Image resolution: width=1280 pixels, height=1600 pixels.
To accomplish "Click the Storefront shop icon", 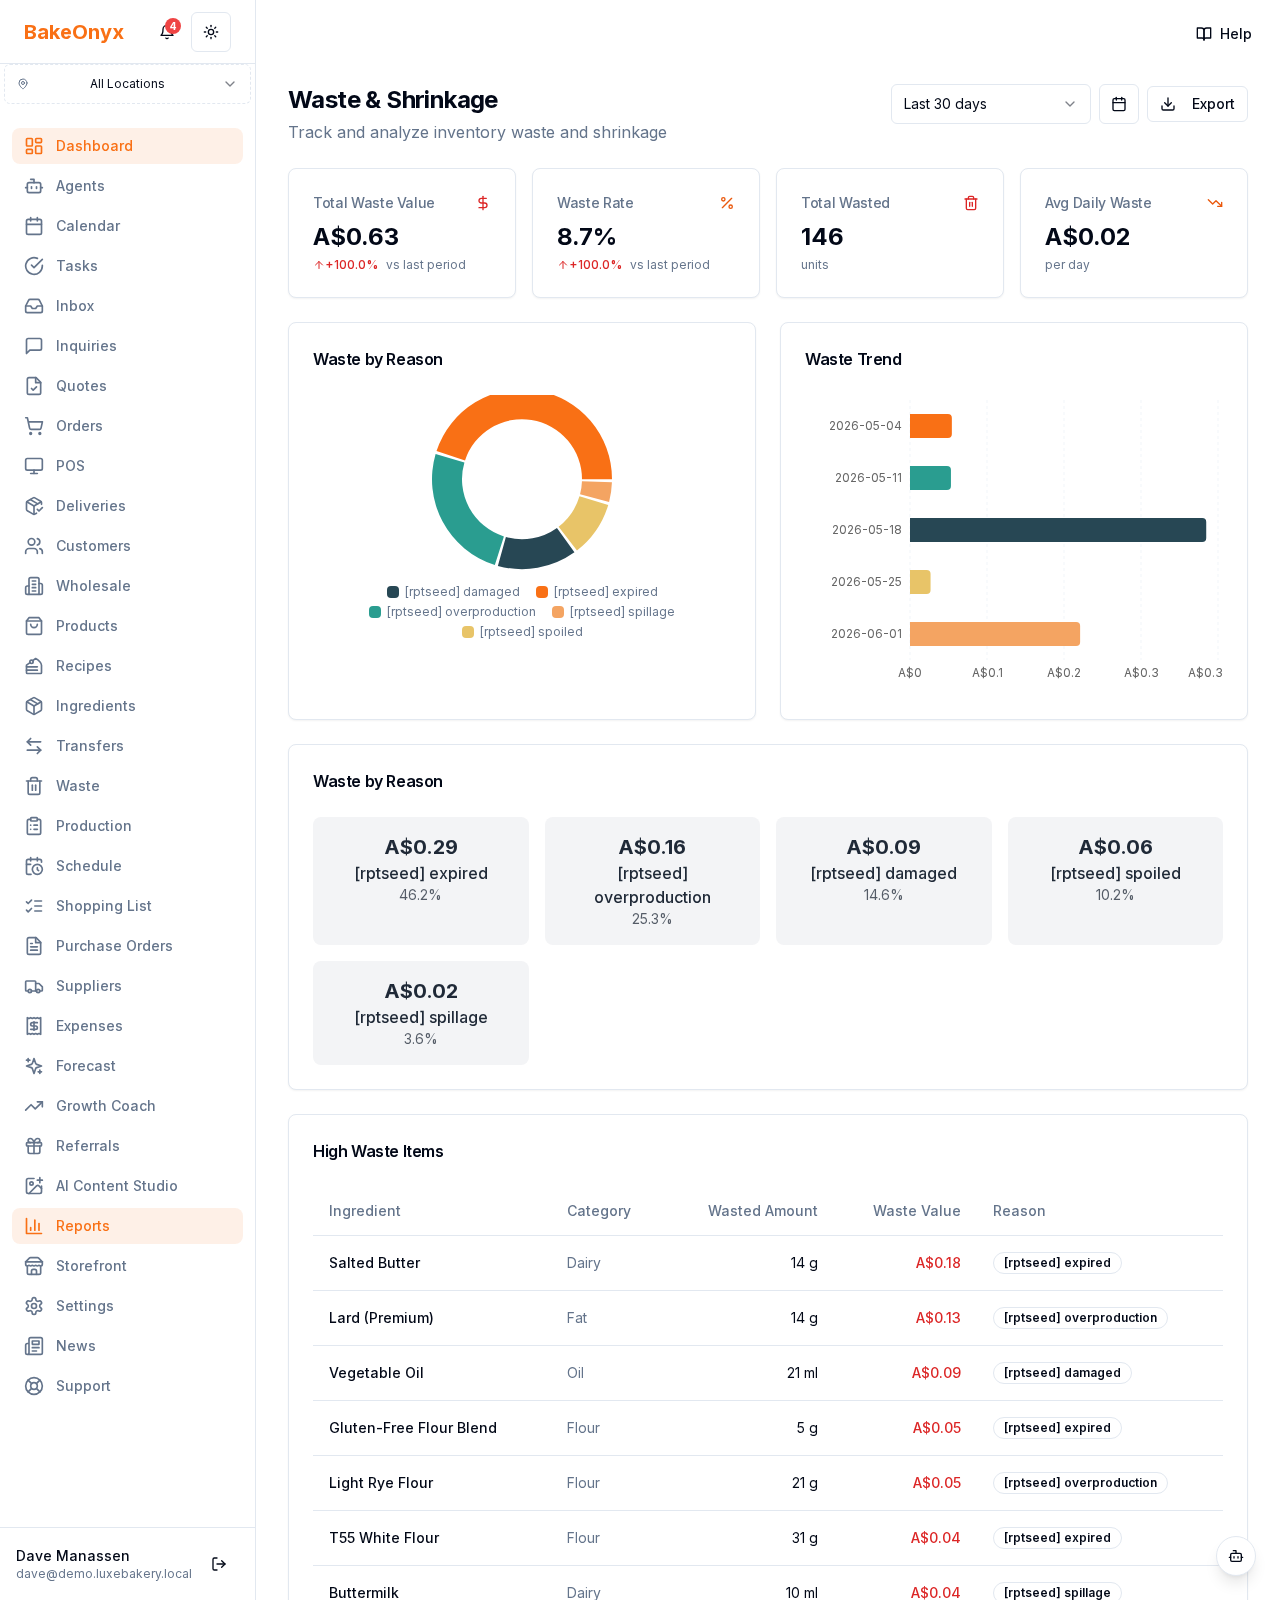I will [34, 1266].
